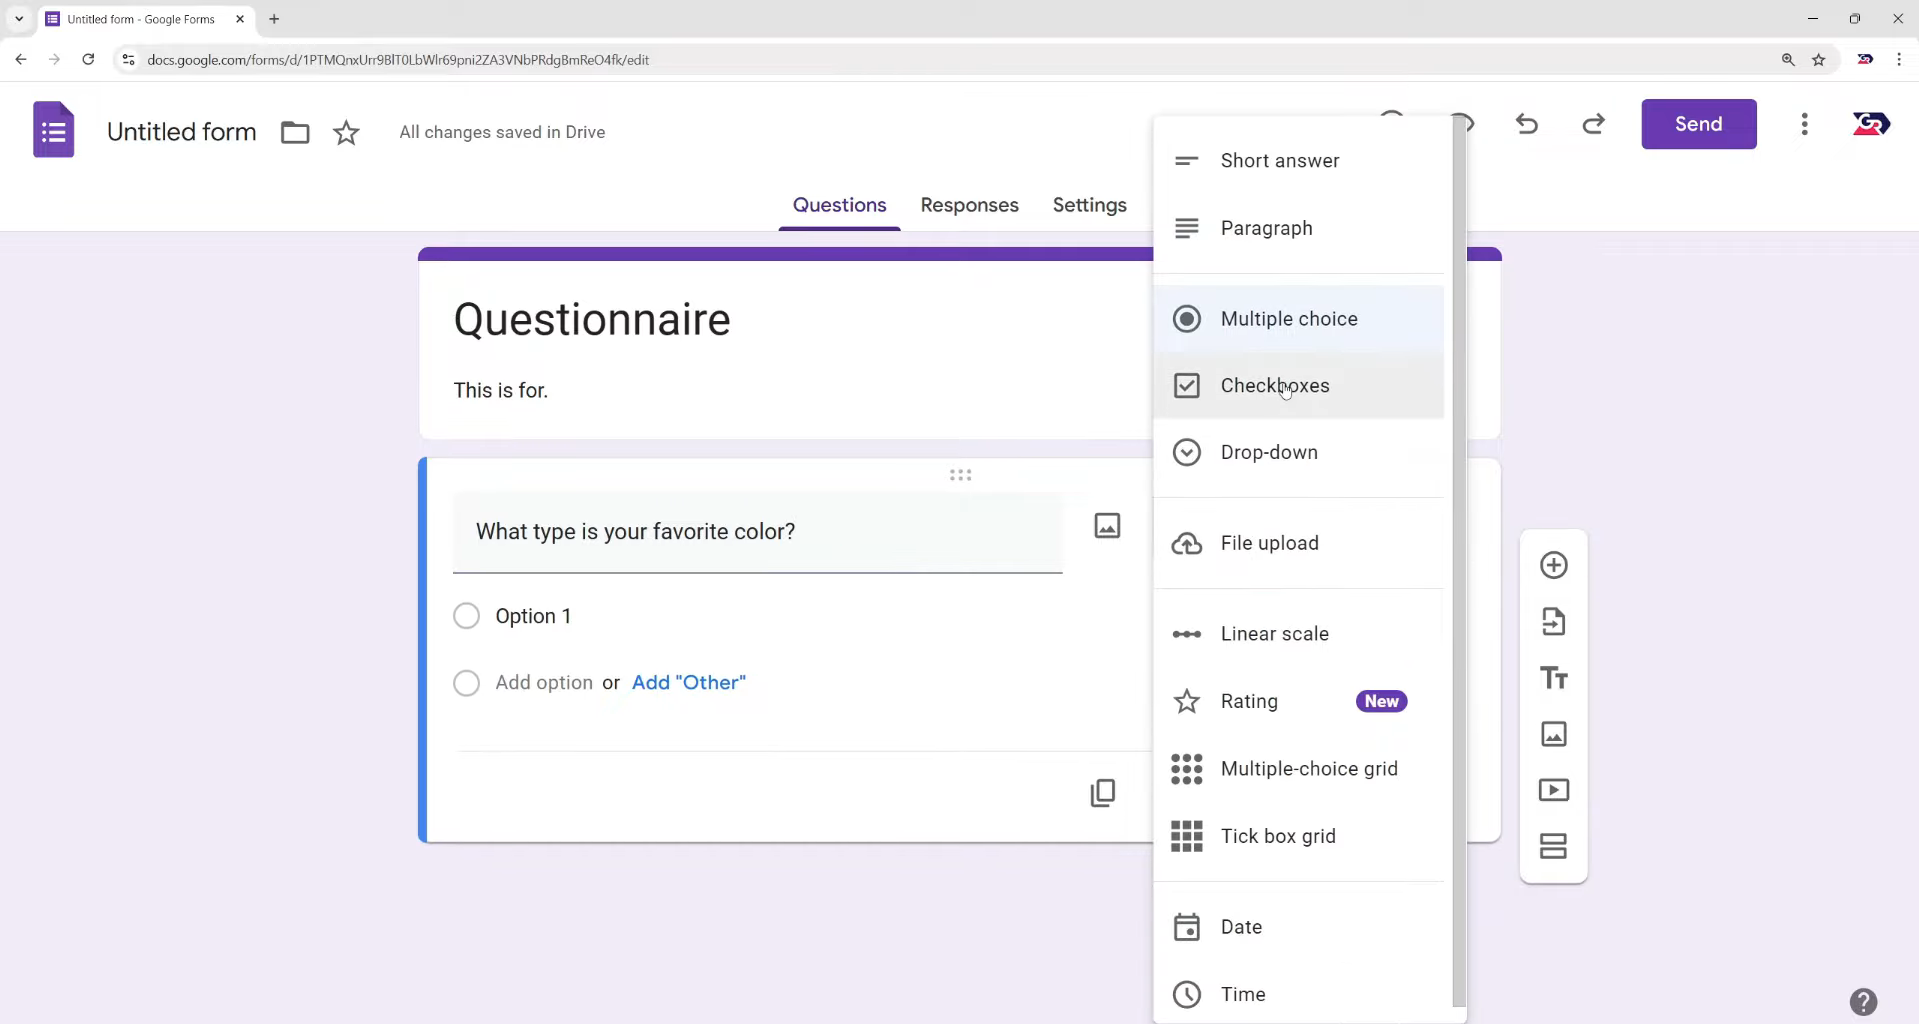The image size is (1919, 1024).
Task: Click the question type menu scrollbar
Action: pyautogui.click(x=1459, y=563)
